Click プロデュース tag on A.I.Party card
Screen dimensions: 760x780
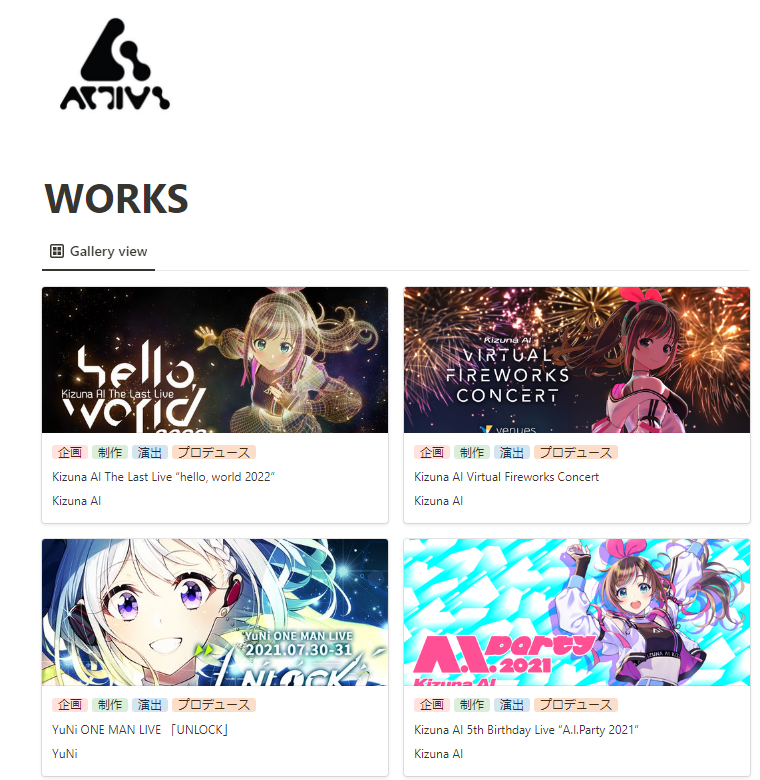click(576, 705)
